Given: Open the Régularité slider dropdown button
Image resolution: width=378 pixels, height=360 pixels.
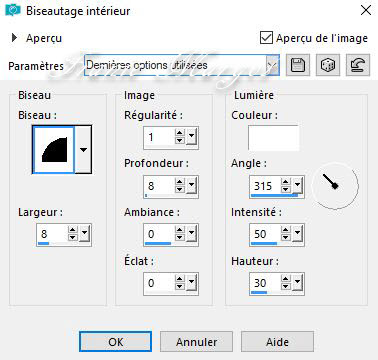Looking at the screenshot, I should 191,137.
